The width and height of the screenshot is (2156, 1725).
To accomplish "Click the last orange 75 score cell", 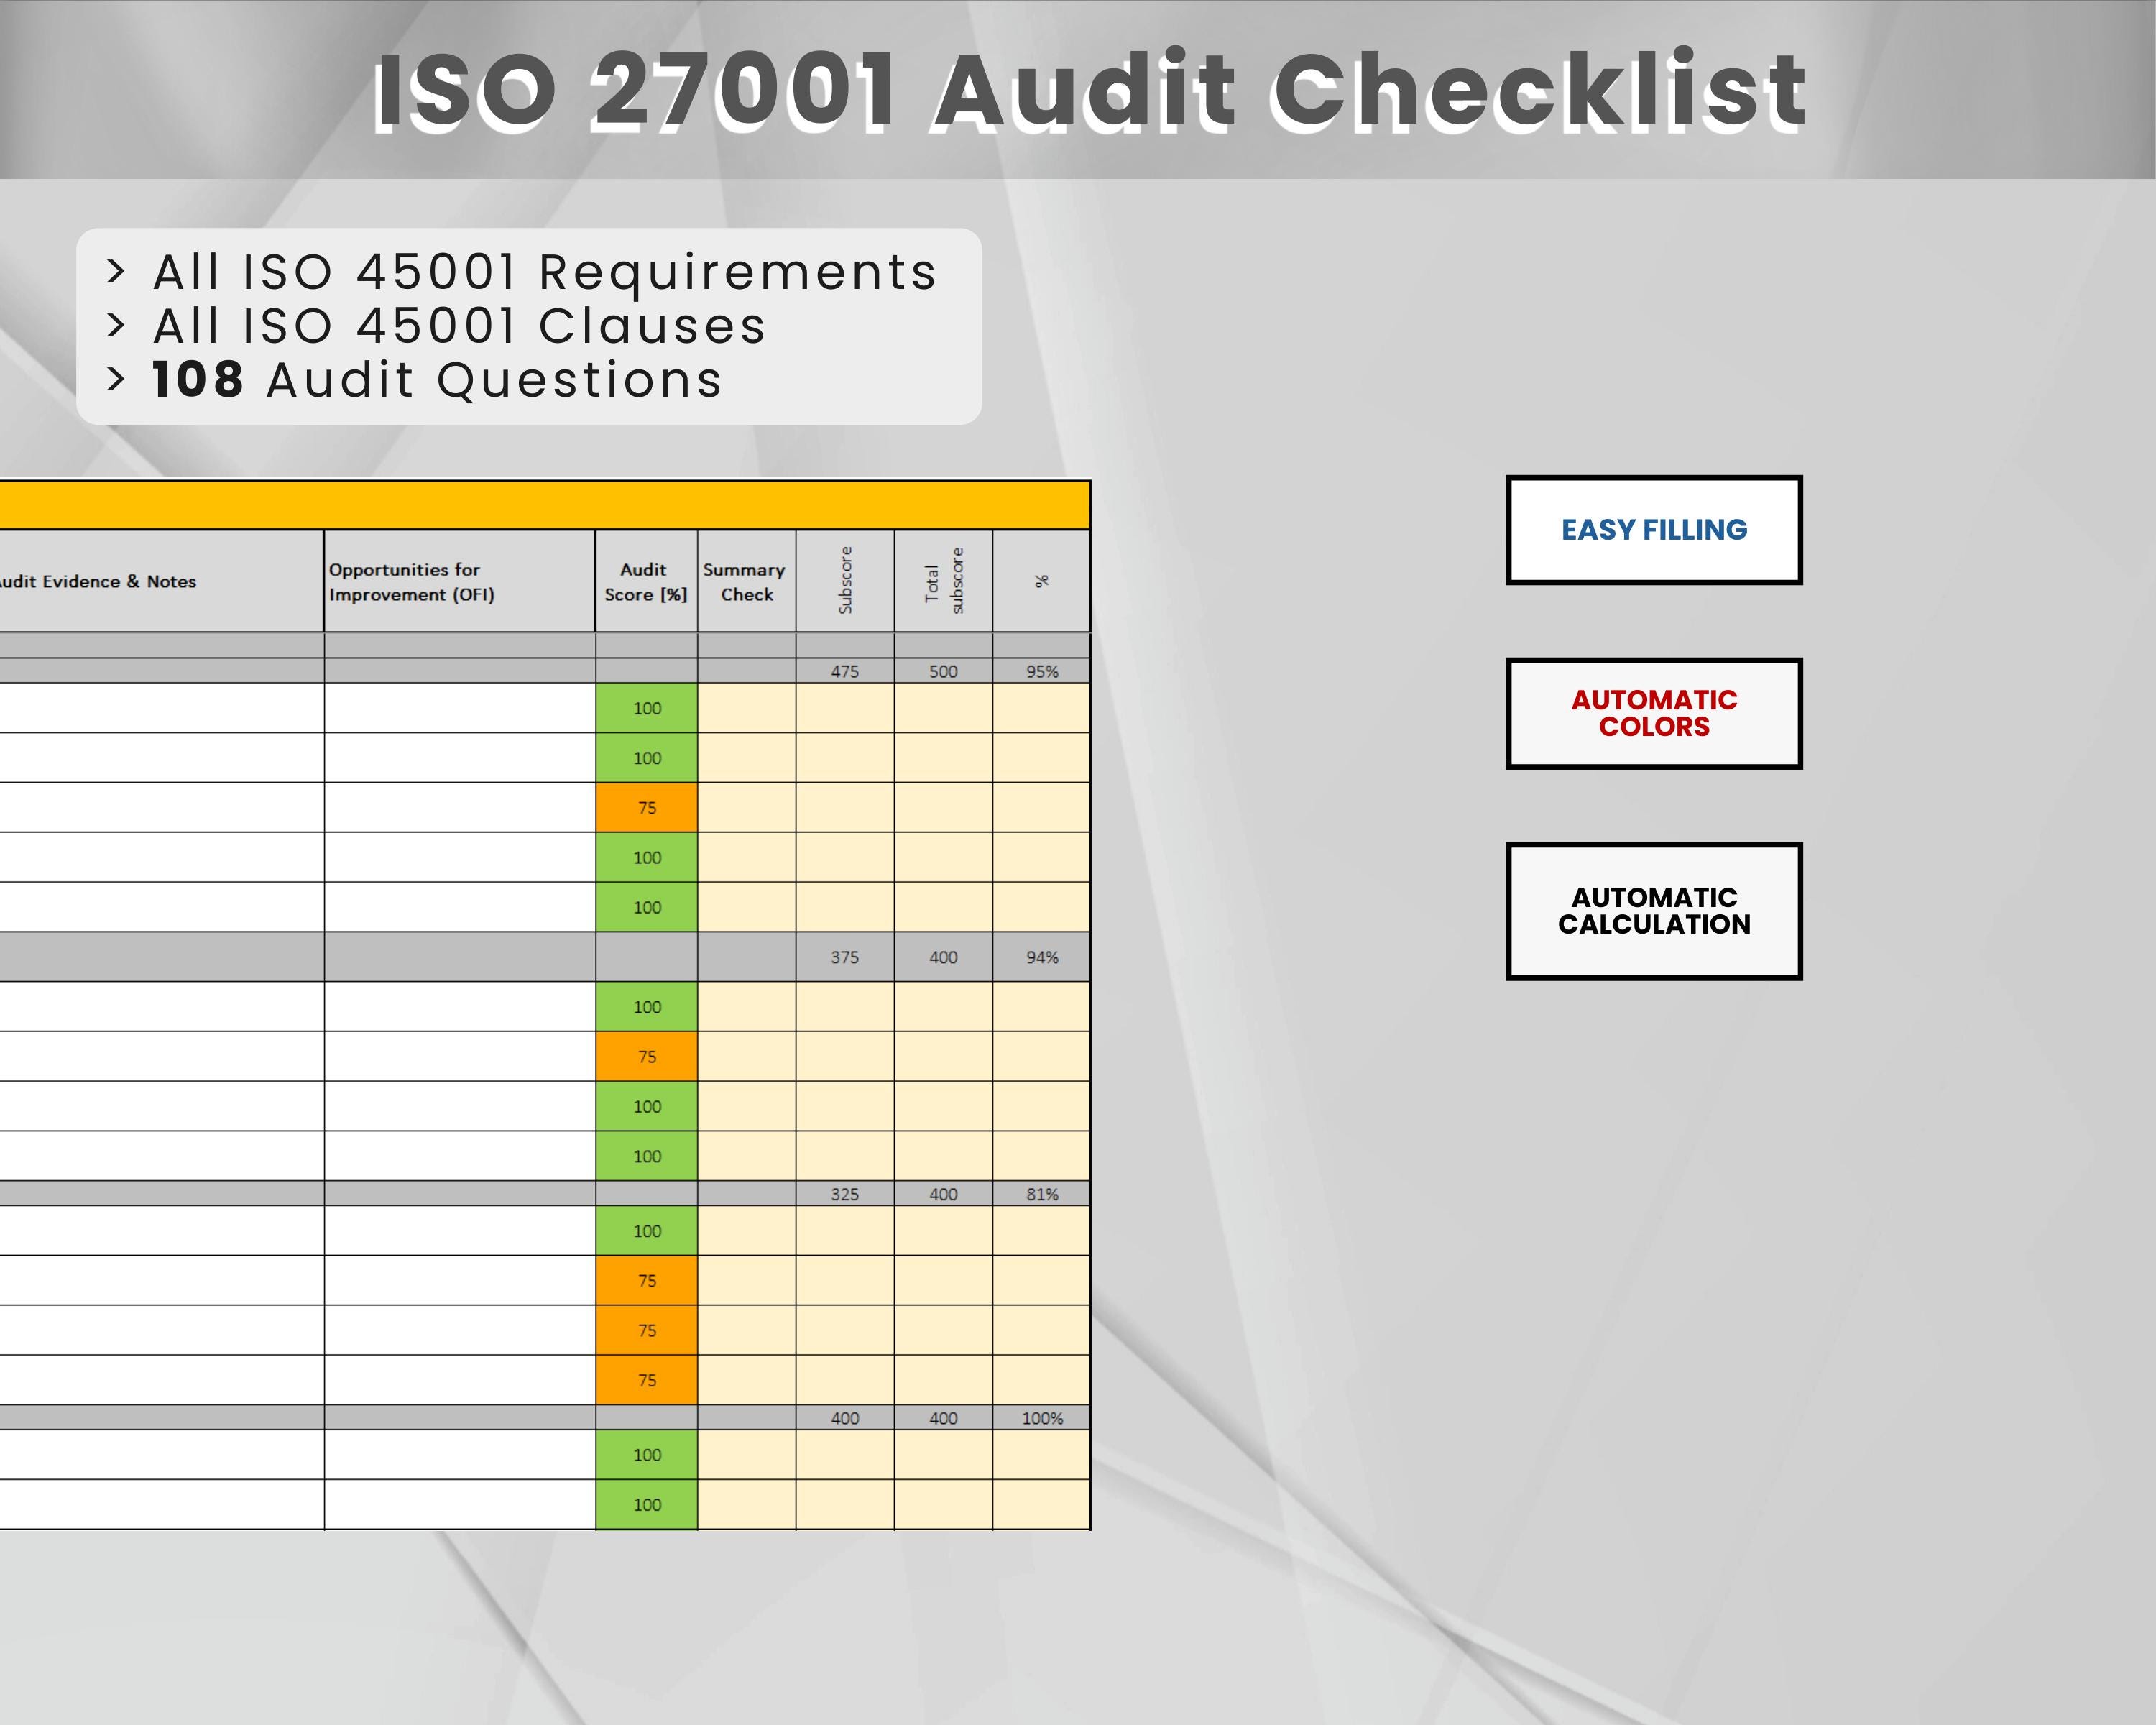I will point(647,1380).
